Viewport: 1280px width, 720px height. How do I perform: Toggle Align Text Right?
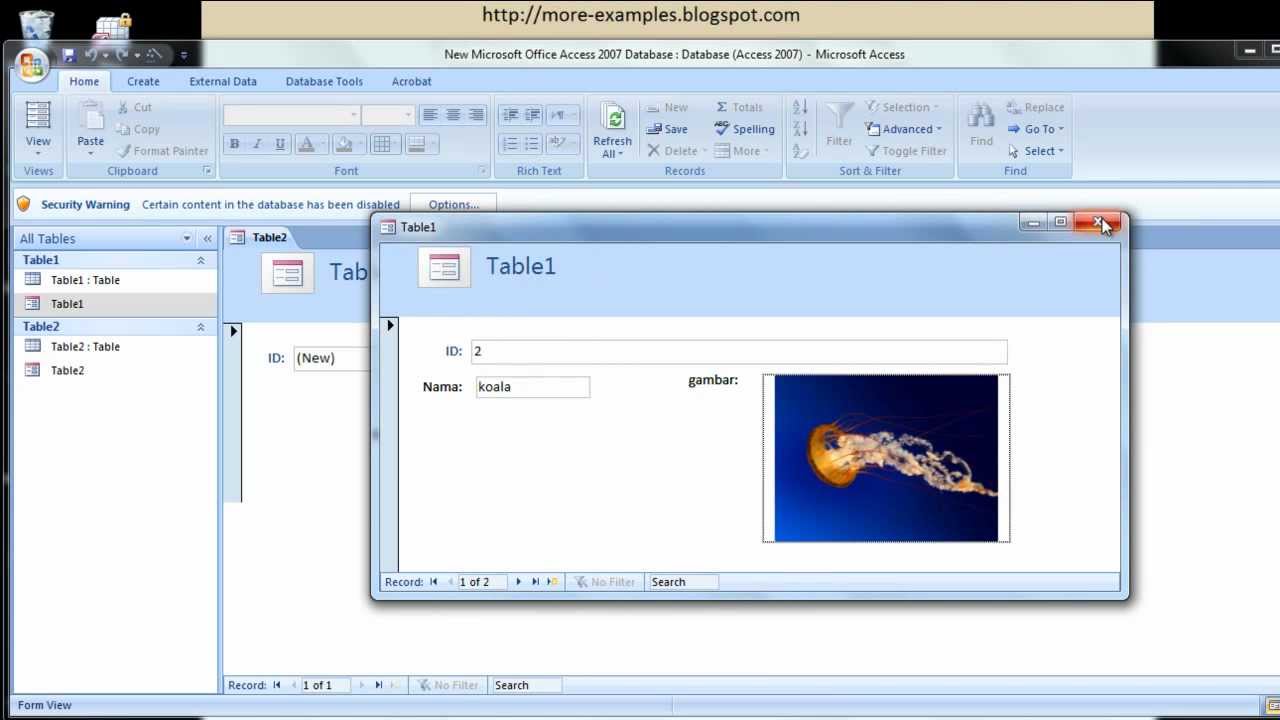[x=476, y=115]
